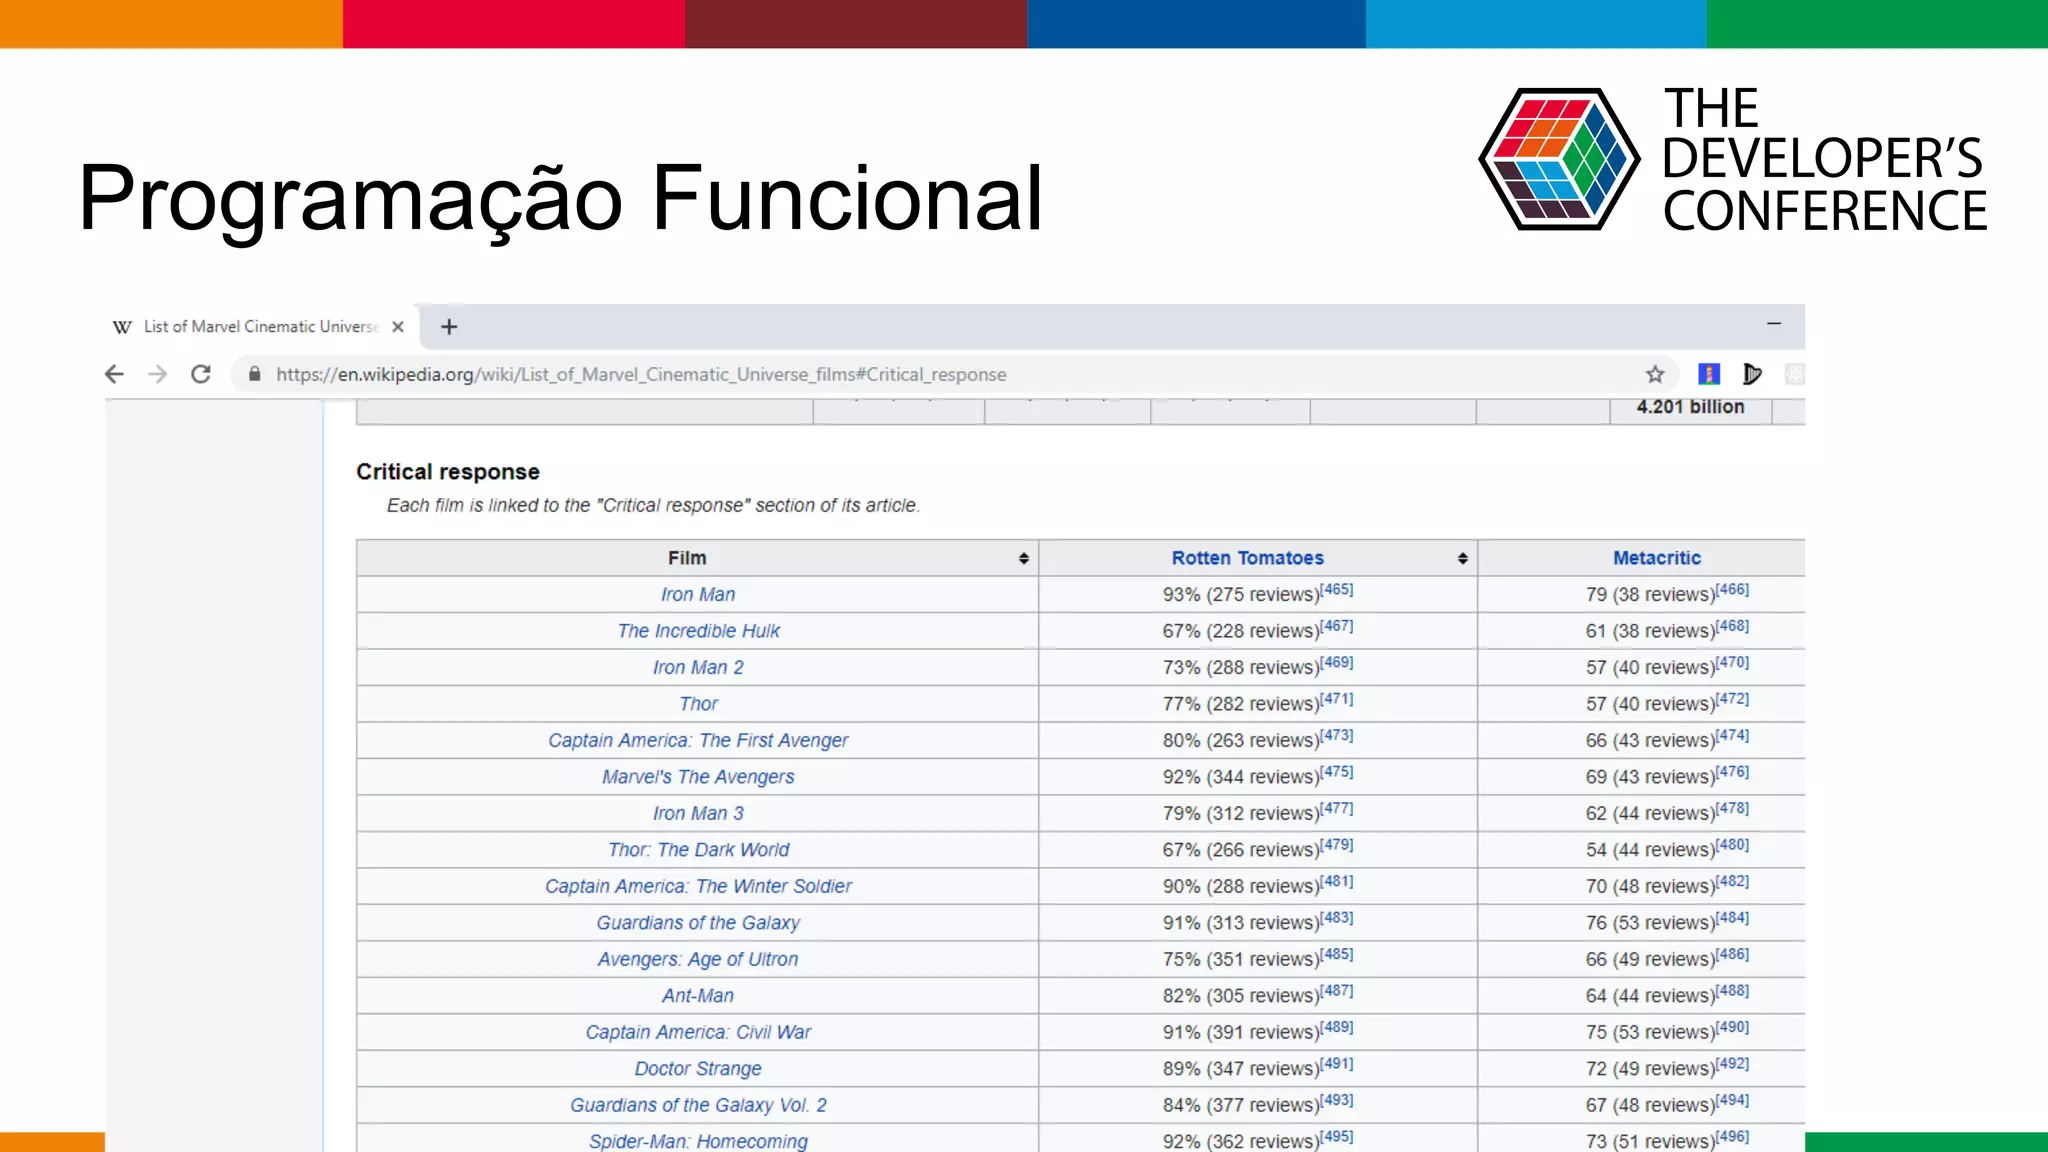Open Spider-Man: Homecoming link
This screenshot has width=2048, height=1152.
click(x=698, y=1141)
